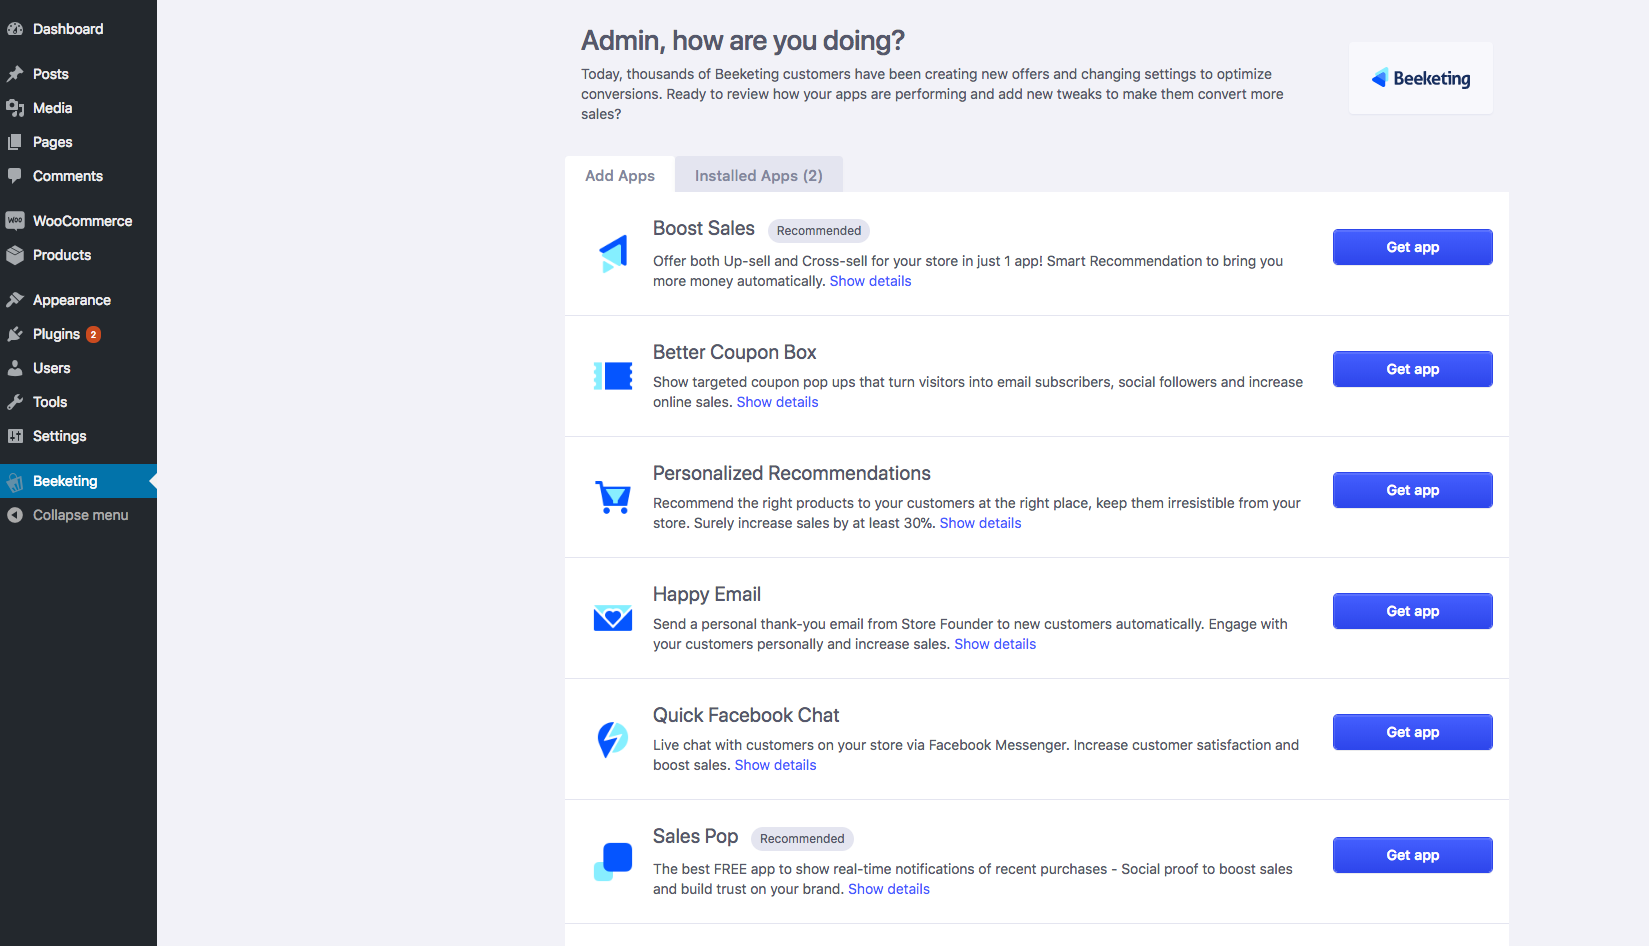This screenshot has width=1649, height=946.
Task: Show details for Boost Sales
Action: click(x=870, y=281)
